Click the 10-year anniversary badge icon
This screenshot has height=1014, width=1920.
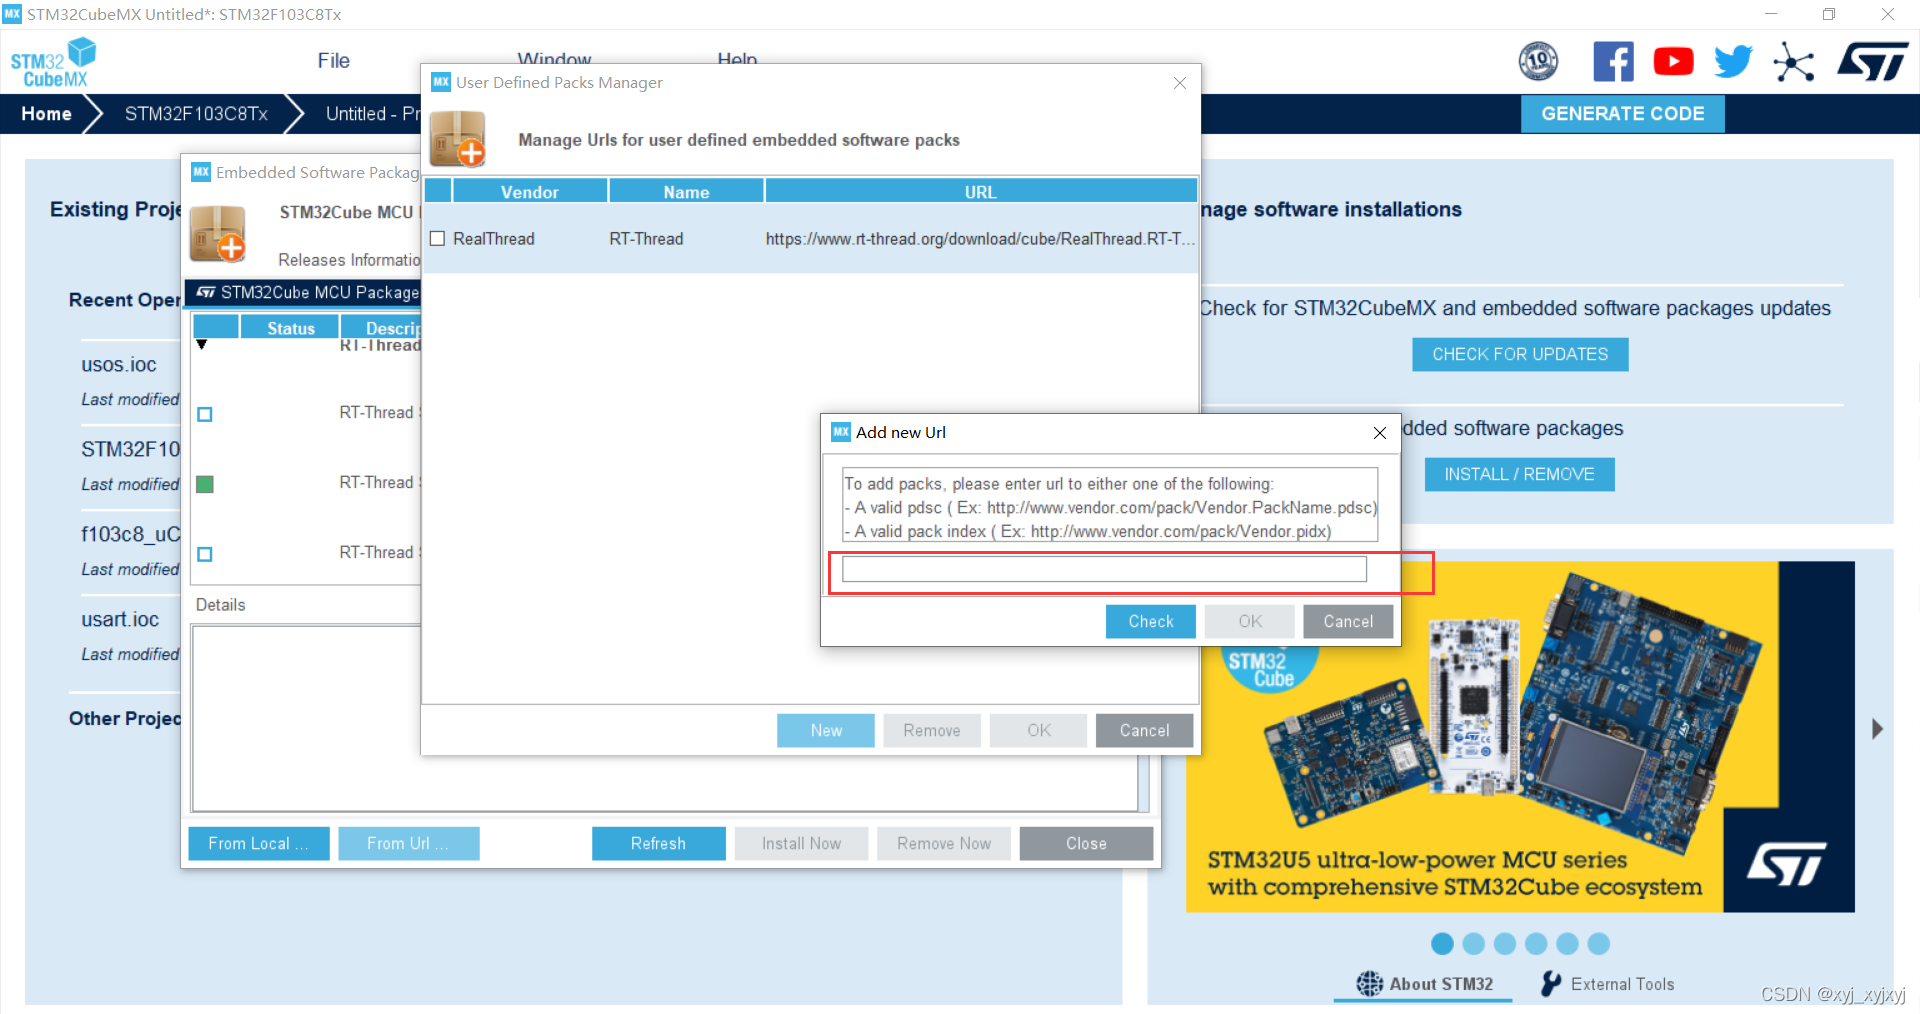coord(1538,62)
